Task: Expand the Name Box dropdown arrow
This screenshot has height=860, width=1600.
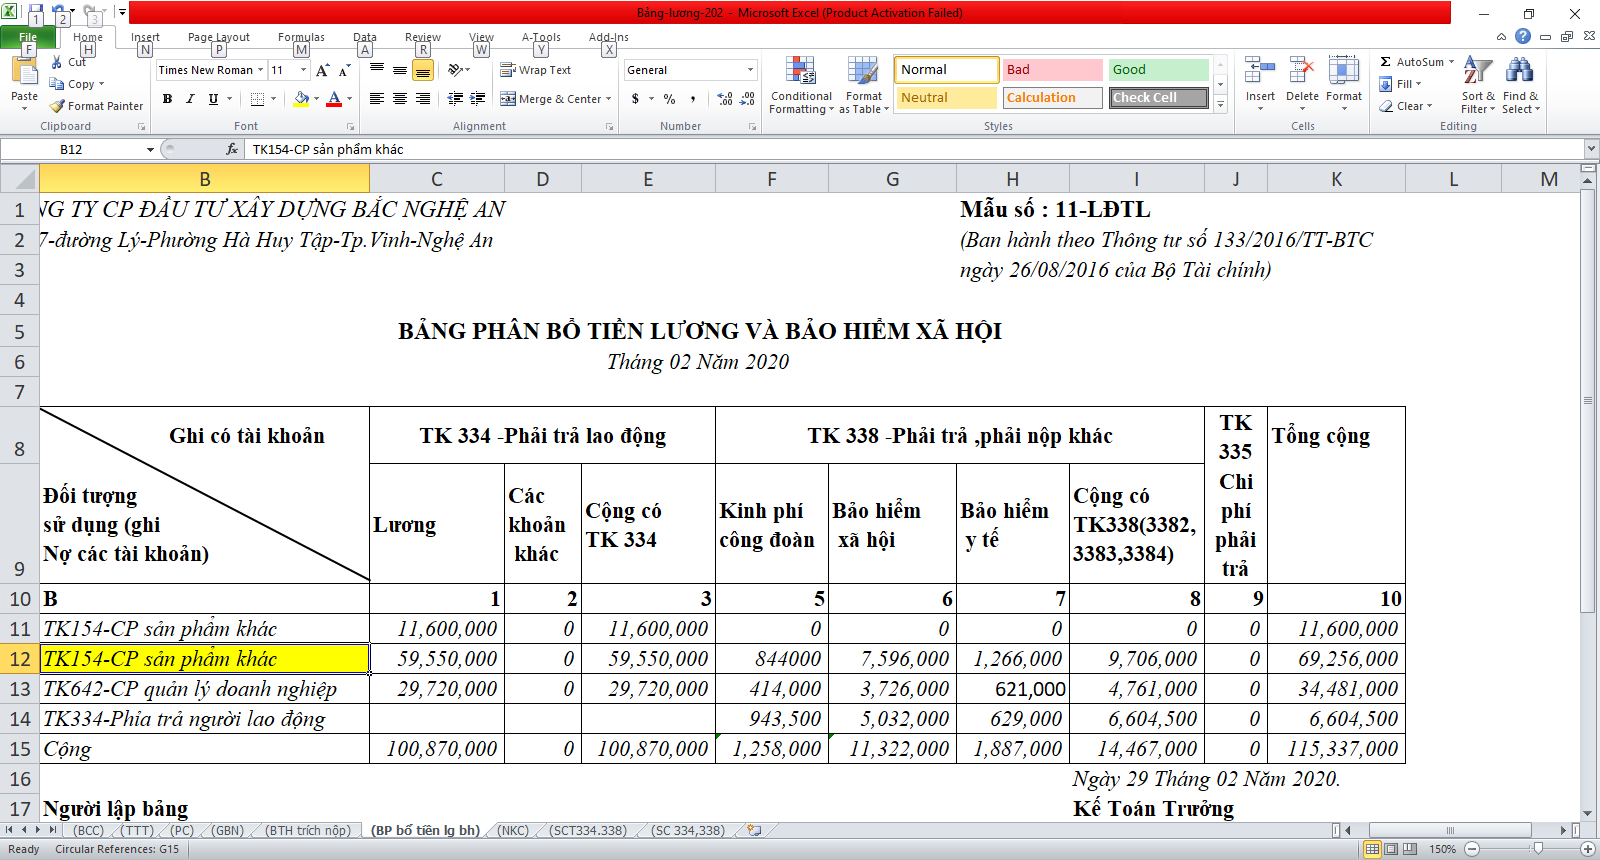Action: pyautogui.click(x=150, y=149)
